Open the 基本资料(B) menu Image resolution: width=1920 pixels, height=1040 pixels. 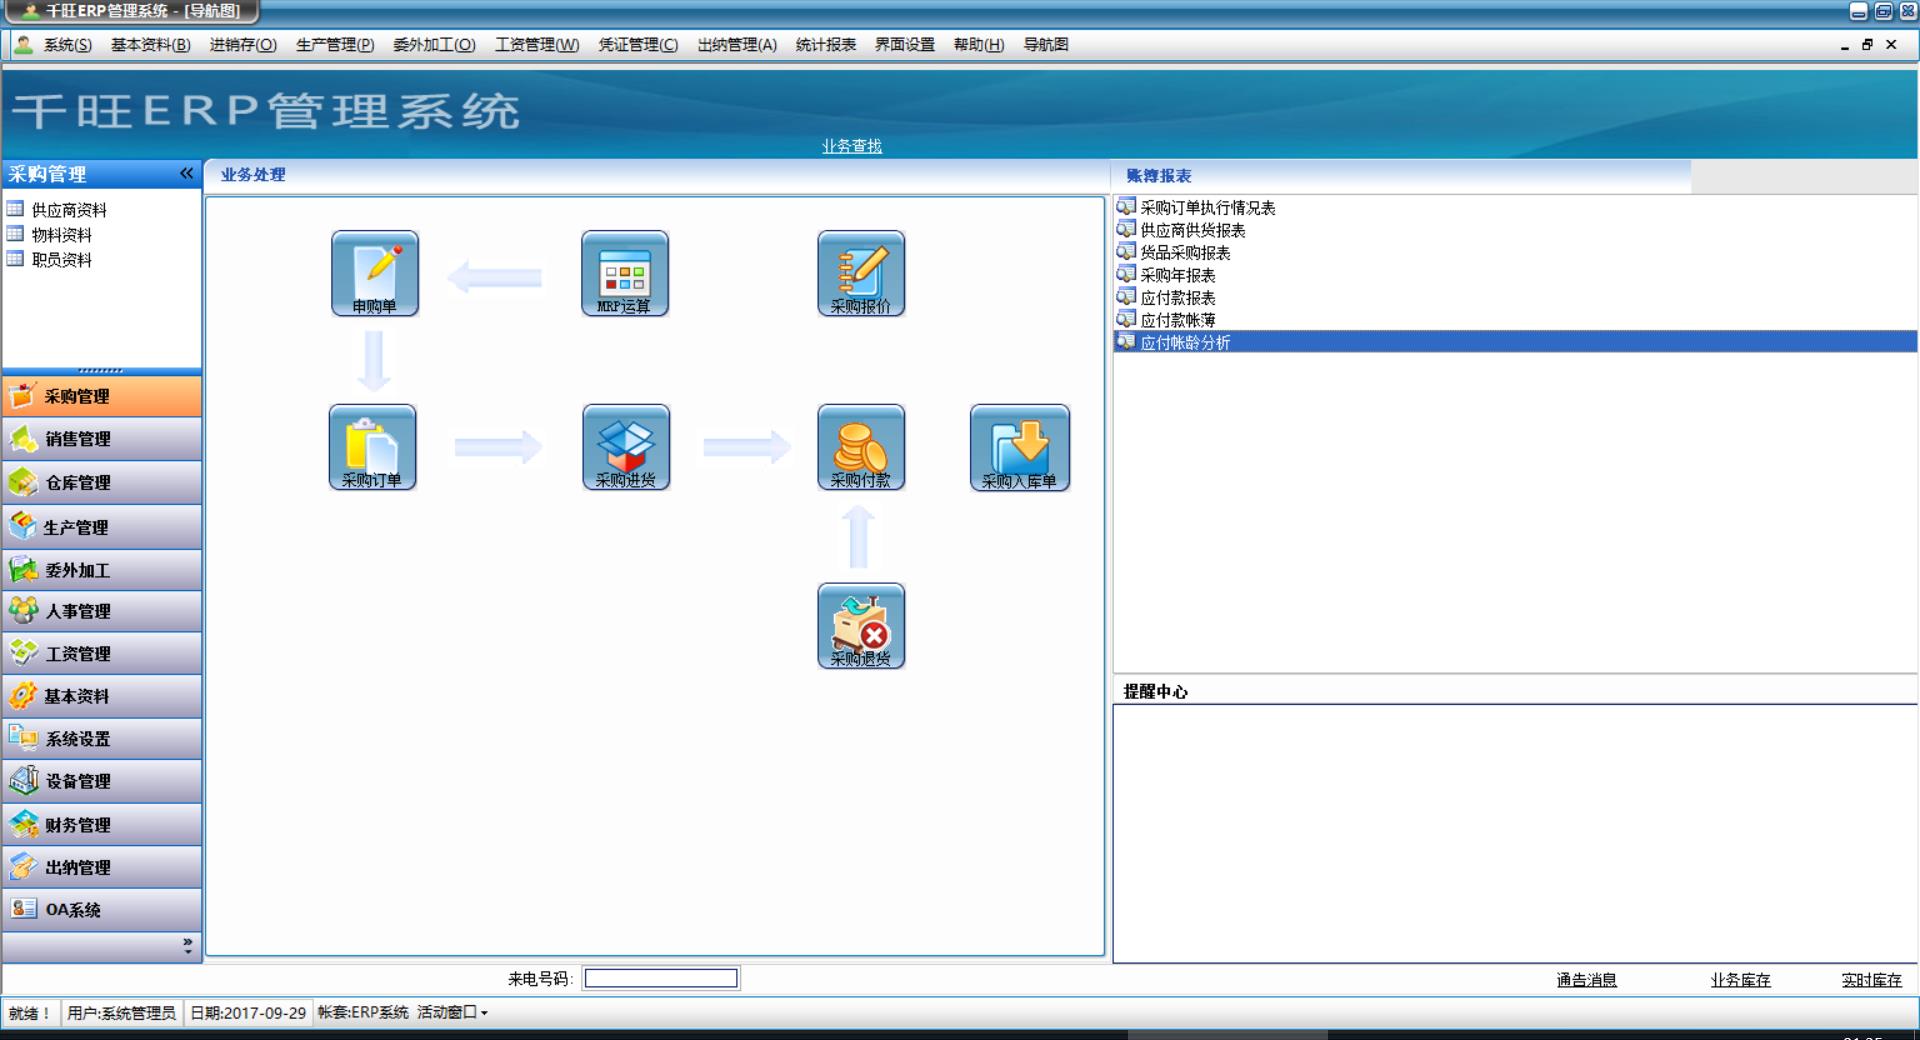pyautogui.click(x=151, y=45)
